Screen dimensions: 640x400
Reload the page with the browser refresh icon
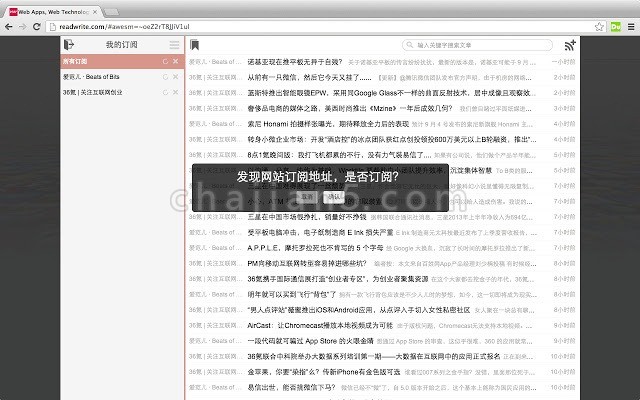(x=36, y=27)
